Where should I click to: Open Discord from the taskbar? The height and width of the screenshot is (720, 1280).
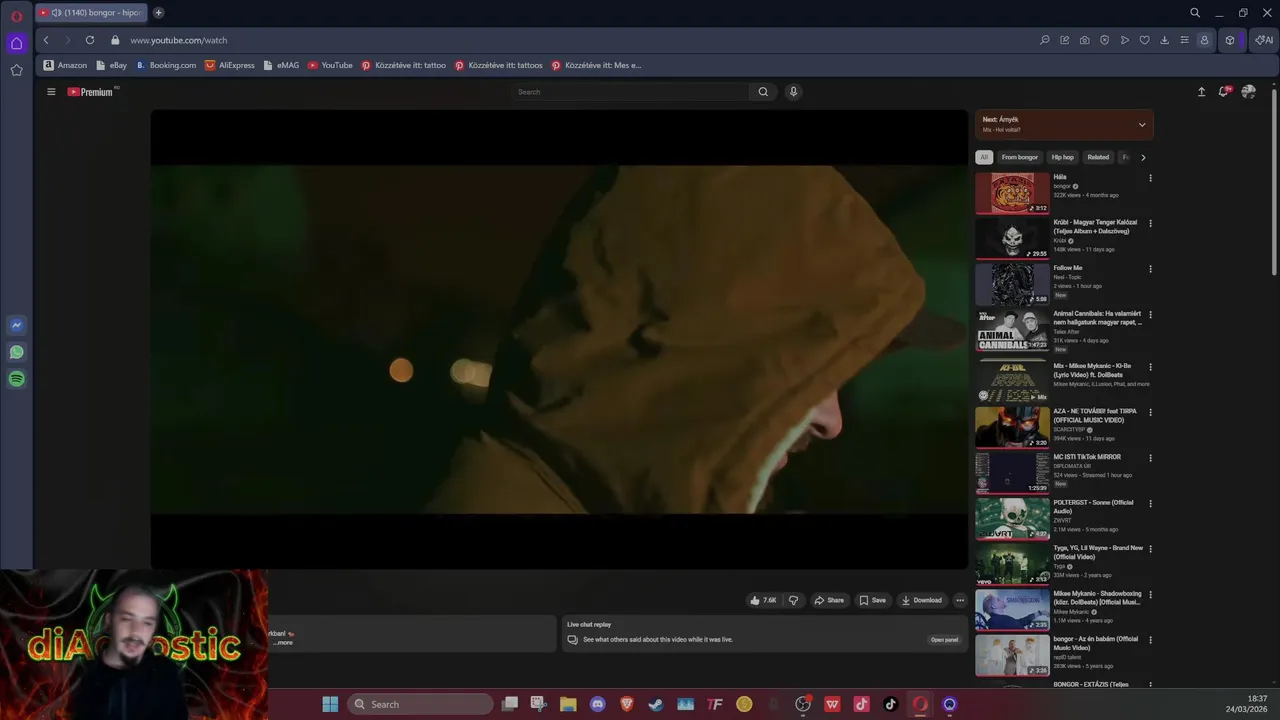598,704
